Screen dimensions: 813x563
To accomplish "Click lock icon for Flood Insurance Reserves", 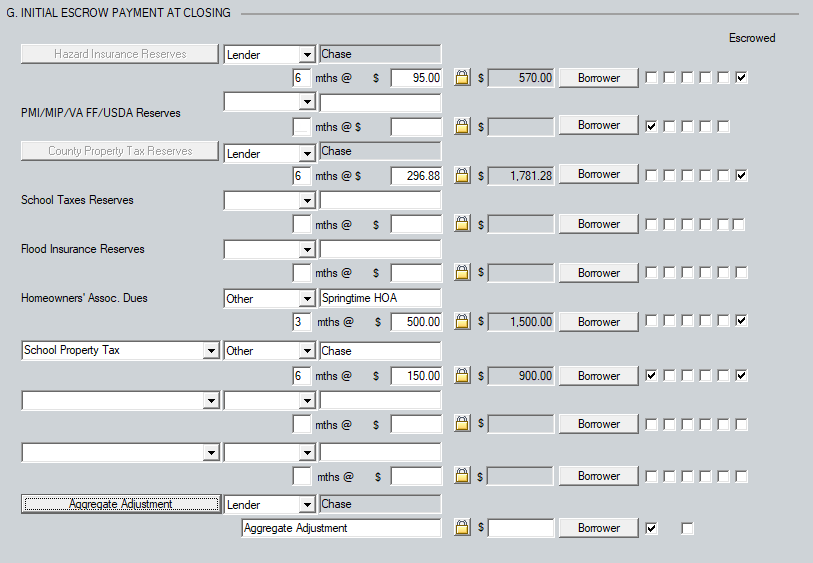I will click(x=462, y=273).
